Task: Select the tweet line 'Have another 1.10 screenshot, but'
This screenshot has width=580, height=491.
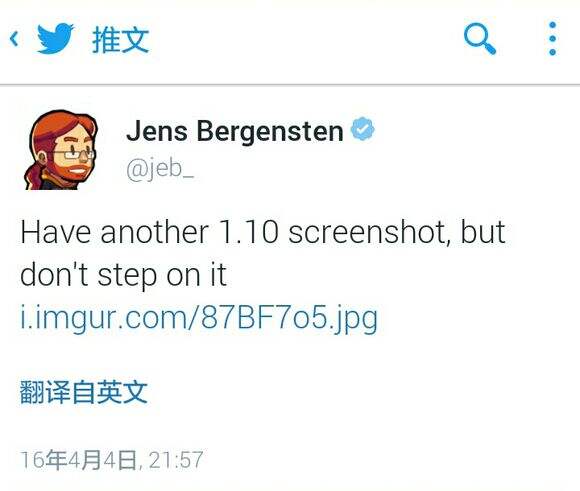Action: 263,232
